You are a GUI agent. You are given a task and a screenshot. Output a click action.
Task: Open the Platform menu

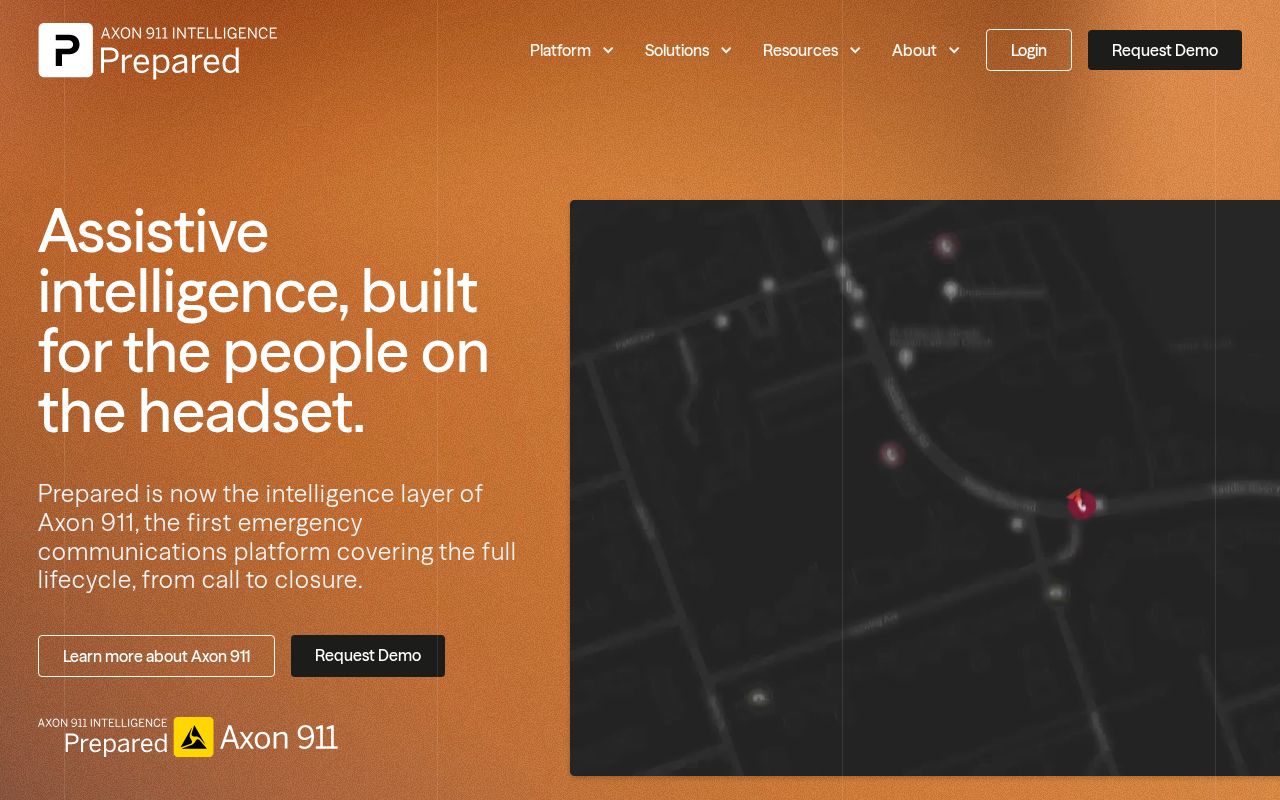click(560, 50)
